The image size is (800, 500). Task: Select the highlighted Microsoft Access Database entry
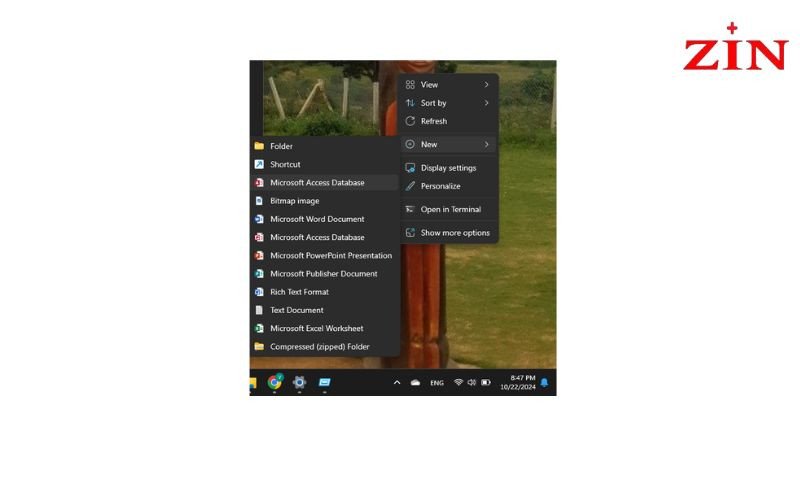(324, 183)
